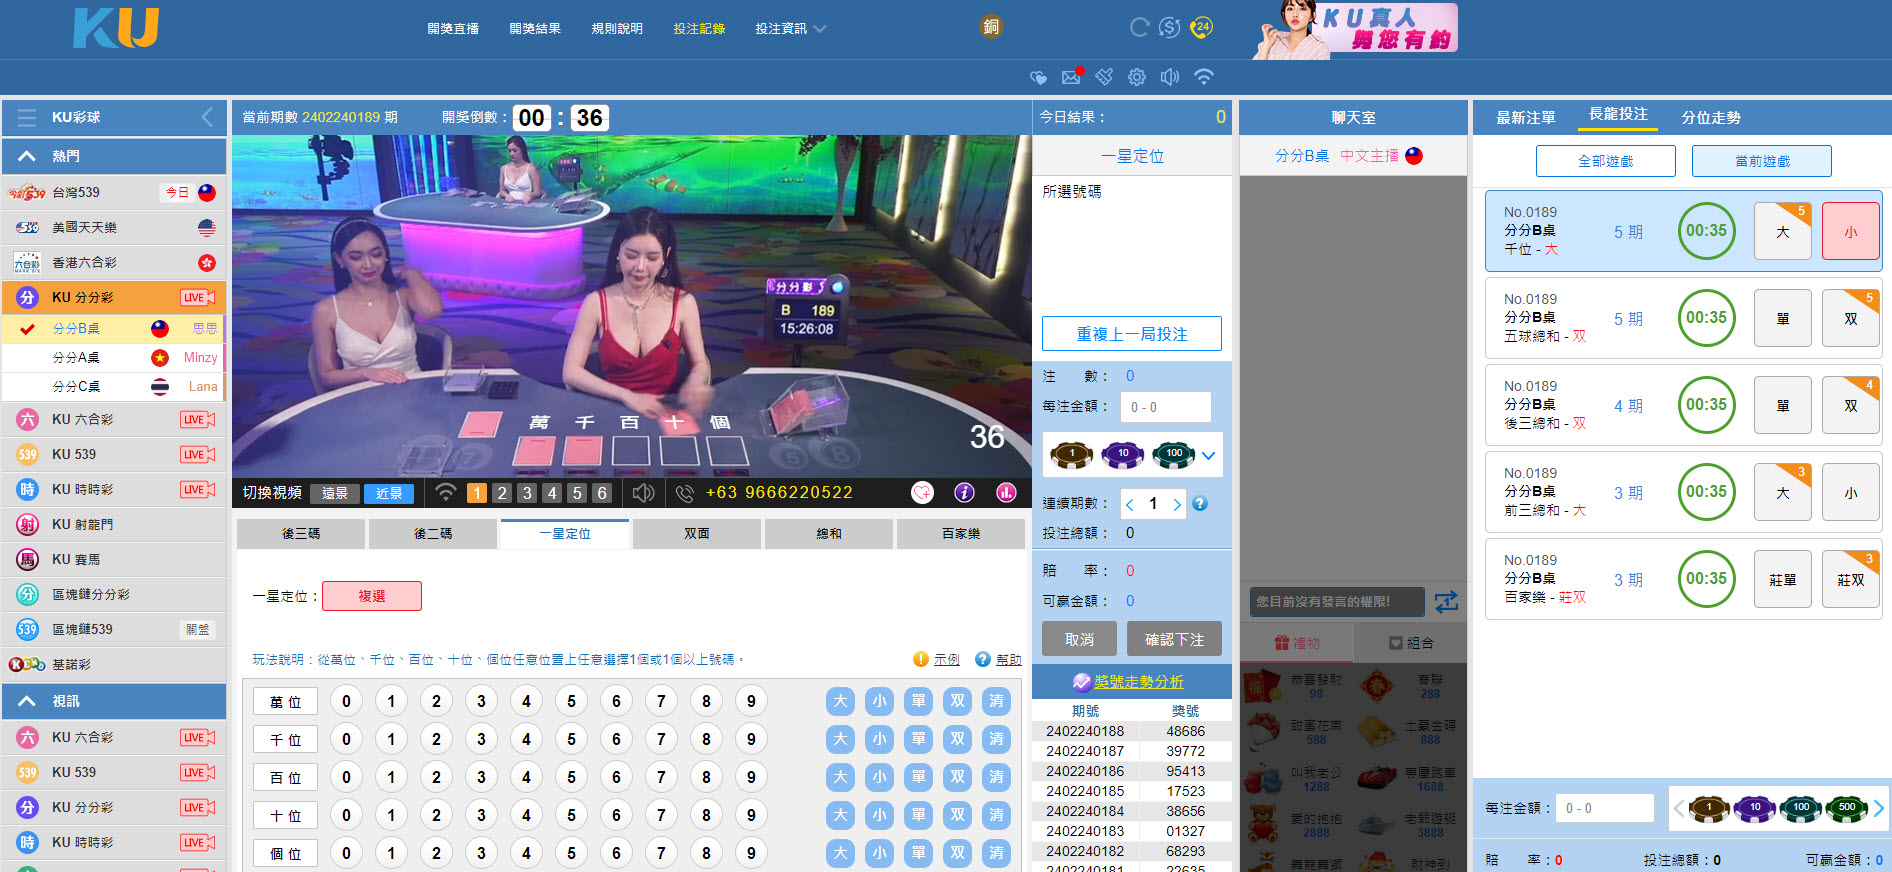Open the mail envelope icon
The image size is (1892, 872).
point(1072,76)
